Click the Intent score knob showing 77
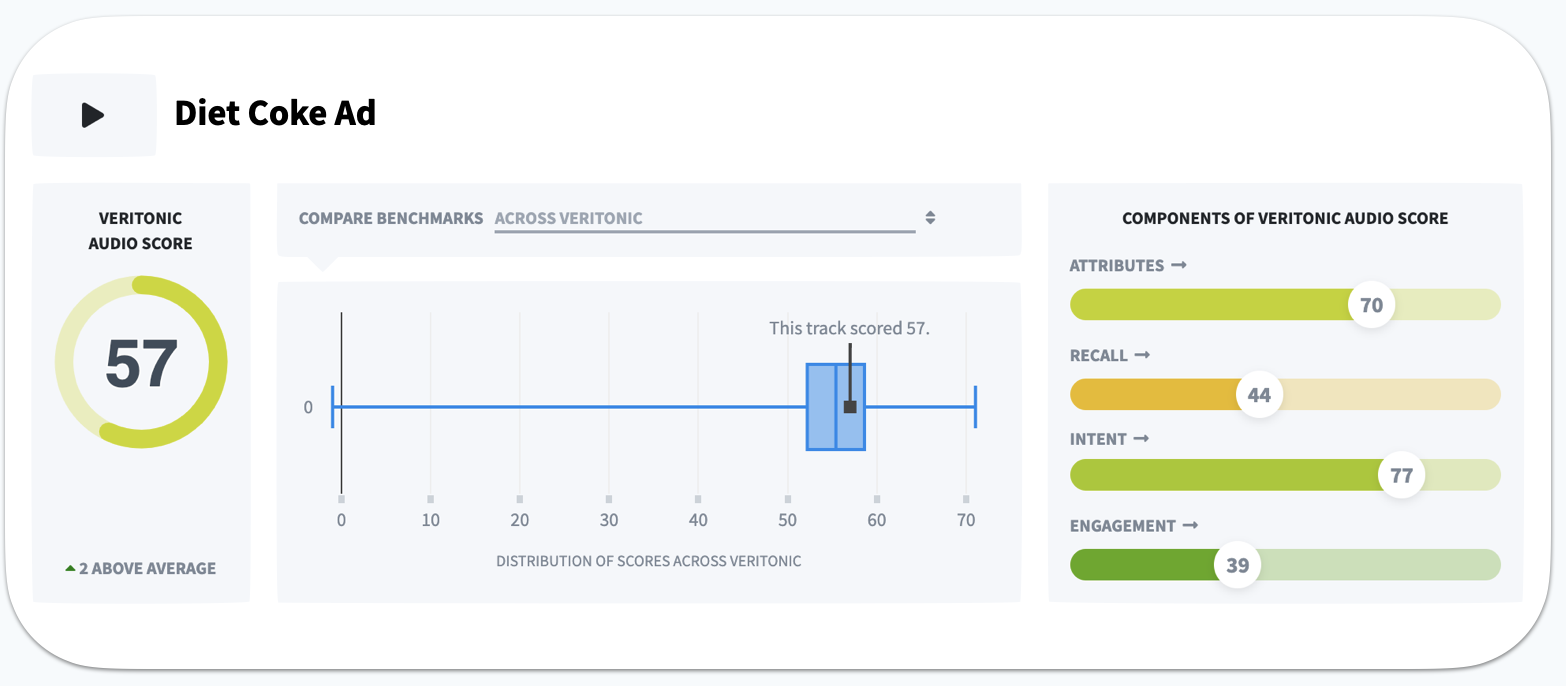 coord(1401,475)
